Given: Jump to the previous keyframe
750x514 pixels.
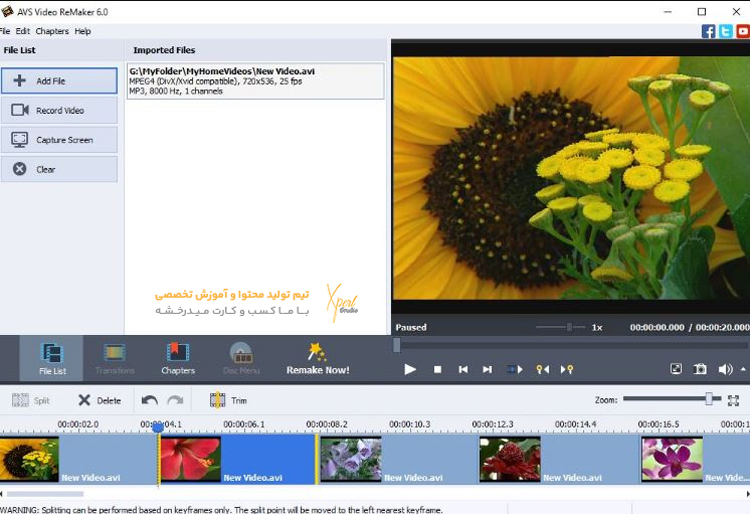Looking at the screenshot, I should tap(542, 369).
